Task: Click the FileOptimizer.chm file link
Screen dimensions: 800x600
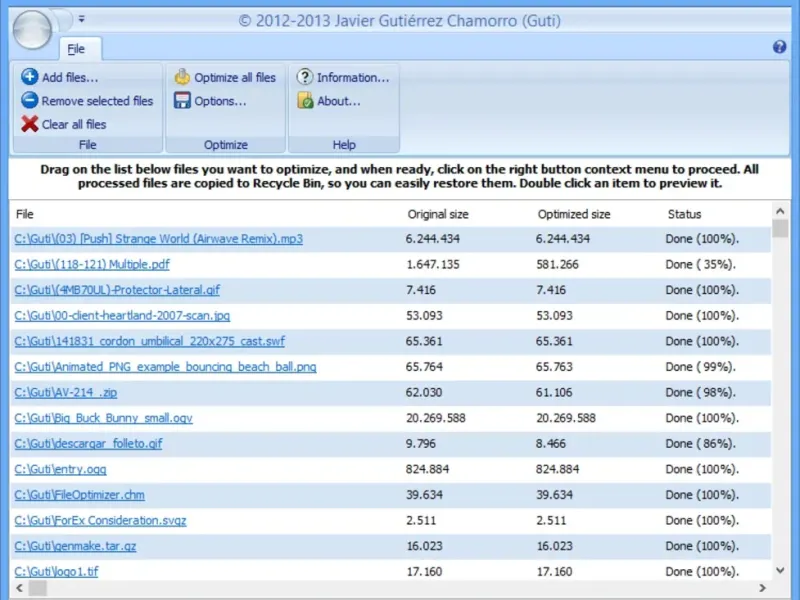Action: click(x=79, y=495)
